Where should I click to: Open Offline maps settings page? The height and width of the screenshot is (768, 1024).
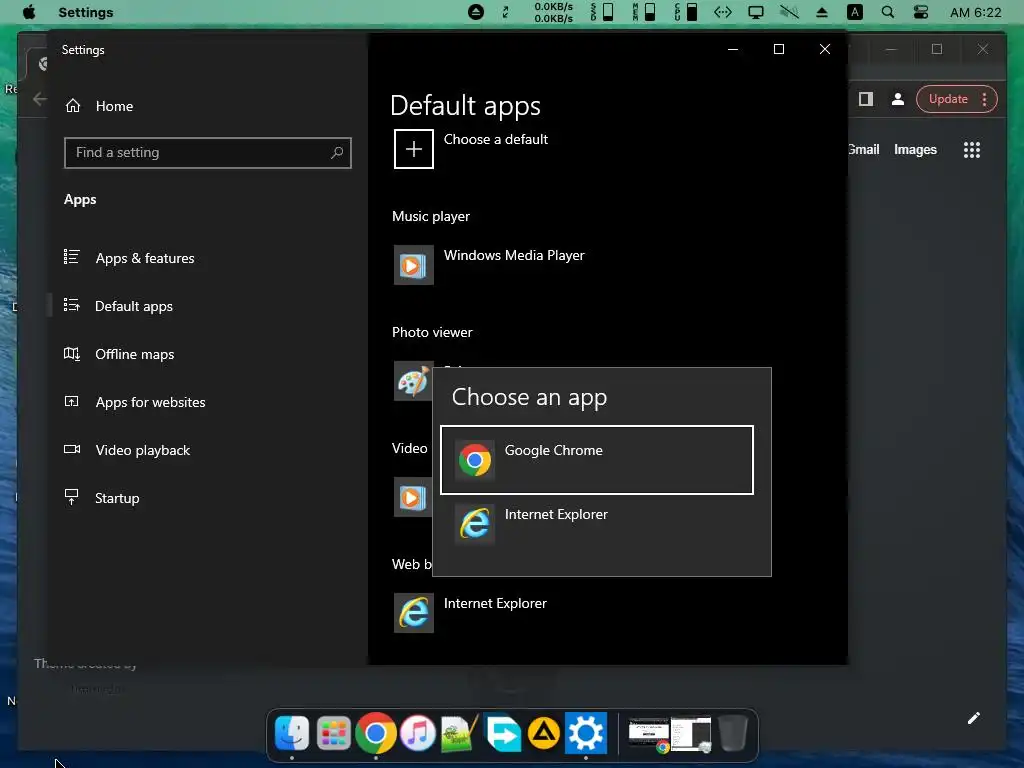209,354
